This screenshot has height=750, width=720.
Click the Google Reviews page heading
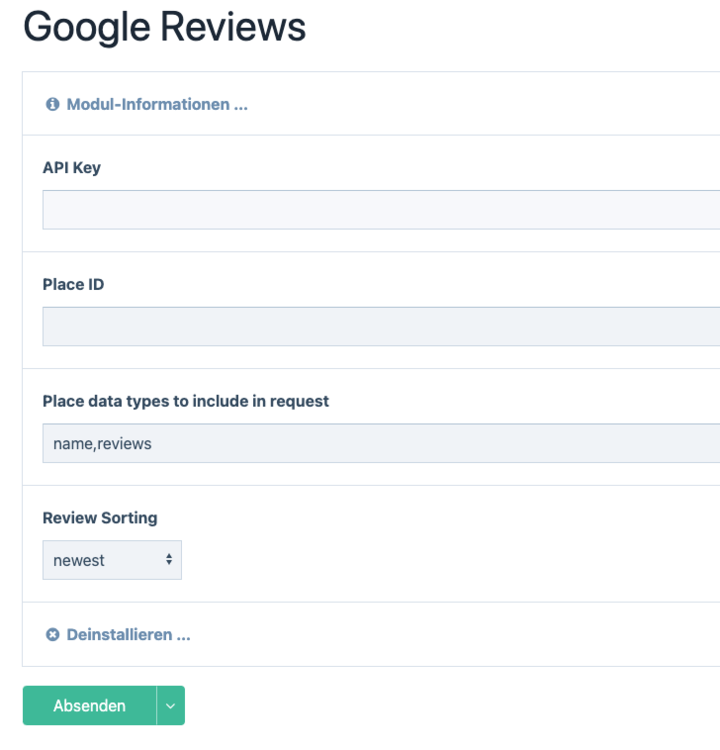pyautogui.click(x=164, y=28)
